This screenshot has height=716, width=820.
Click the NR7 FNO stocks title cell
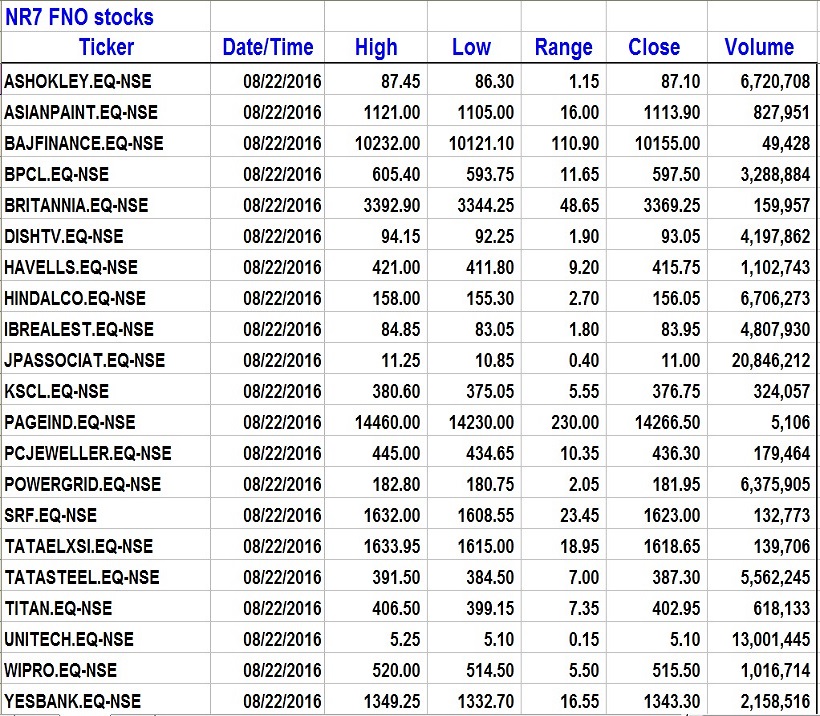(80, 17)
